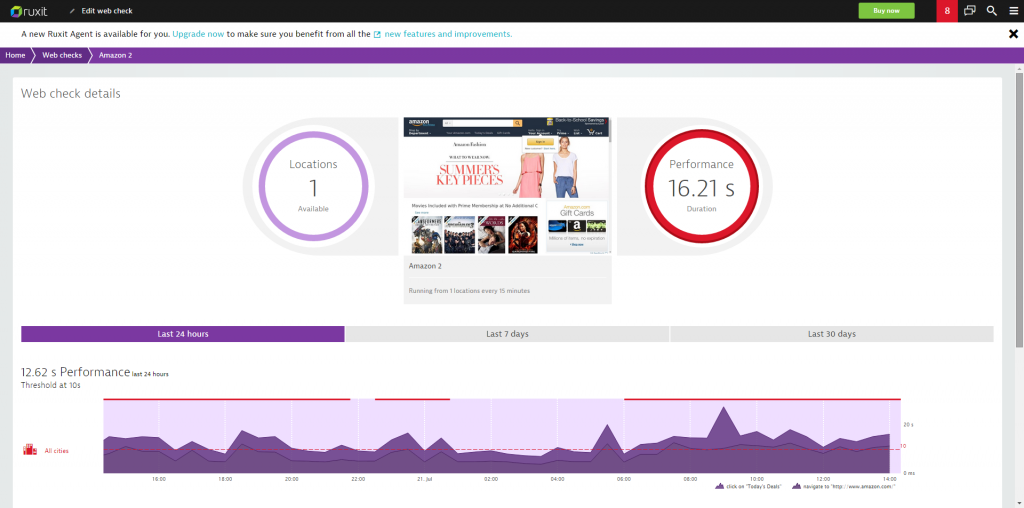This screenshot has width=1024, height=508.
Task: Switch to Last 7 days tab
Action: click(x=507, y=334)
